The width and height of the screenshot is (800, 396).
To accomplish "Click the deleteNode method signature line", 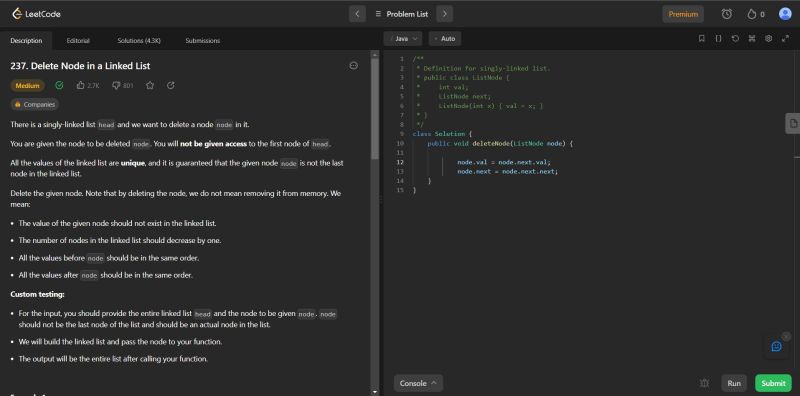I will click(x=500, y=143).
